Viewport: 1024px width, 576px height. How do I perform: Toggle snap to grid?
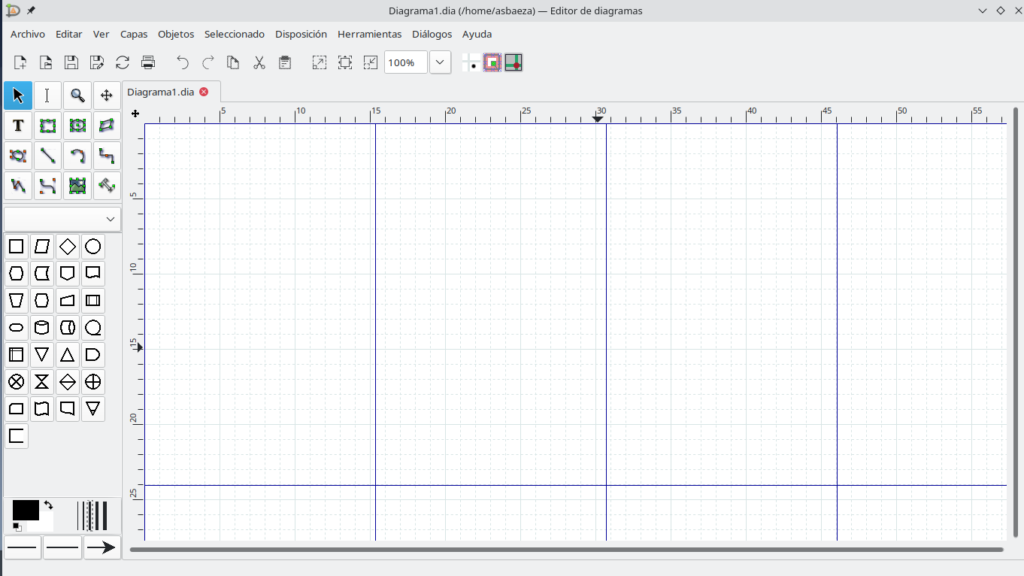471,63
